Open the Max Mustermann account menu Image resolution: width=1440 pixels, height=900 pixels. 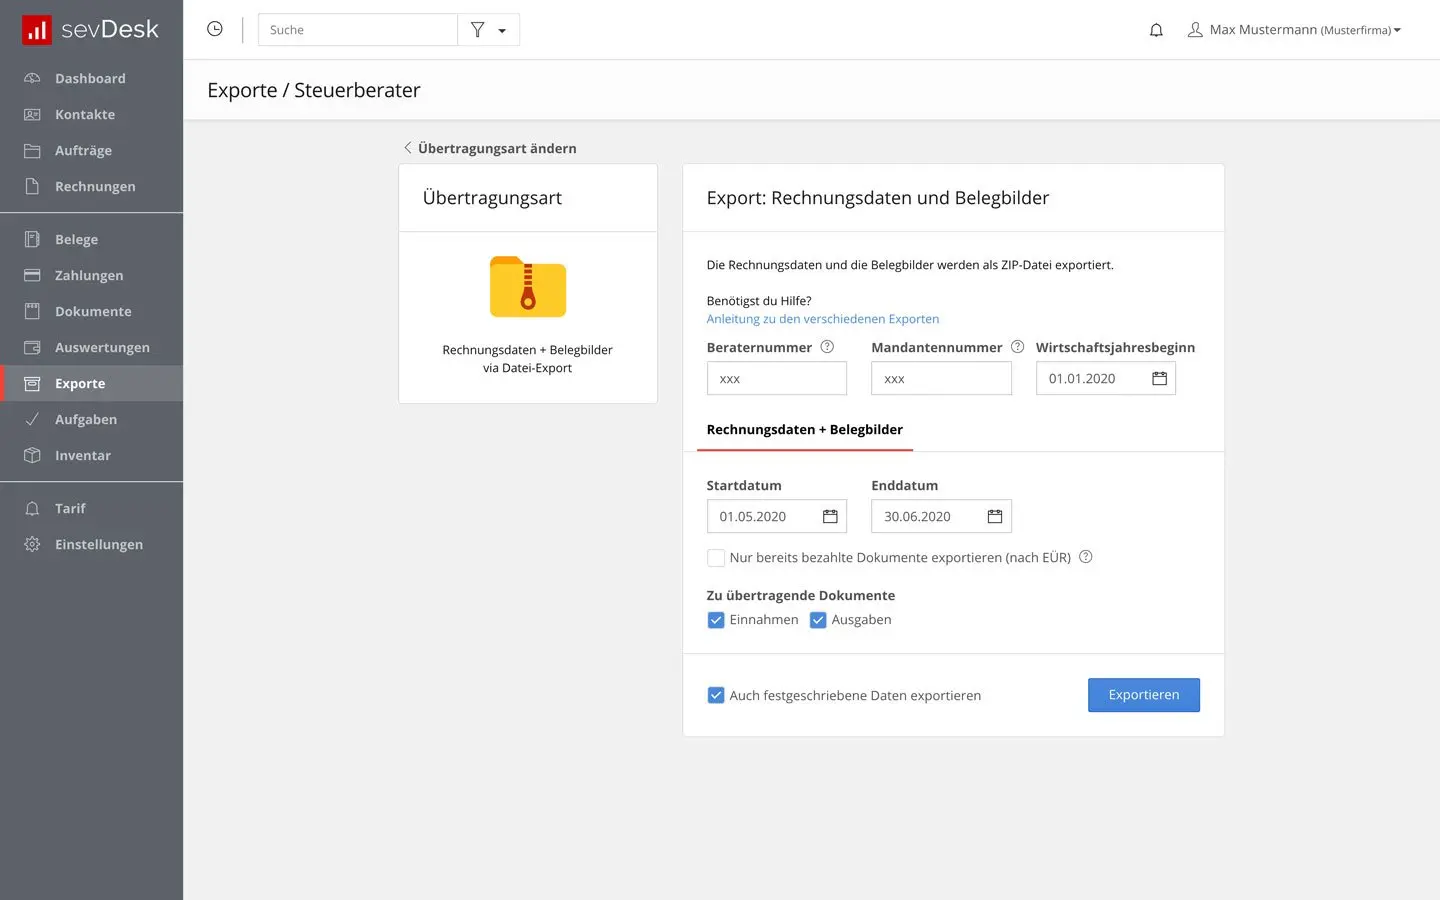click(1294, 30)
